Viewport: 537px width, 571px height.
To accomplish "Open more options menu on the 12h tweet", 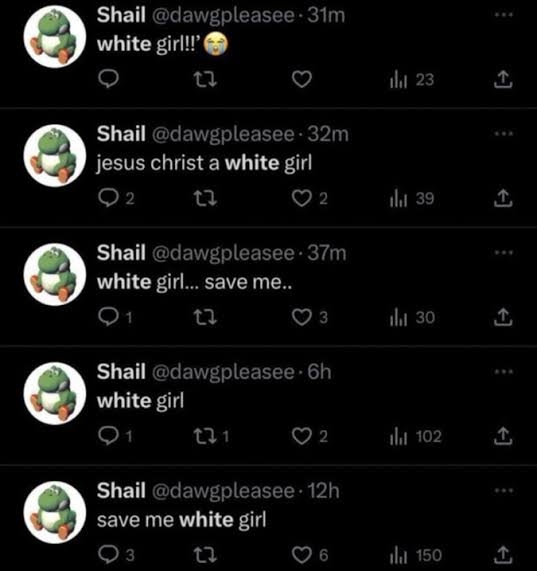I will point(504,490).
